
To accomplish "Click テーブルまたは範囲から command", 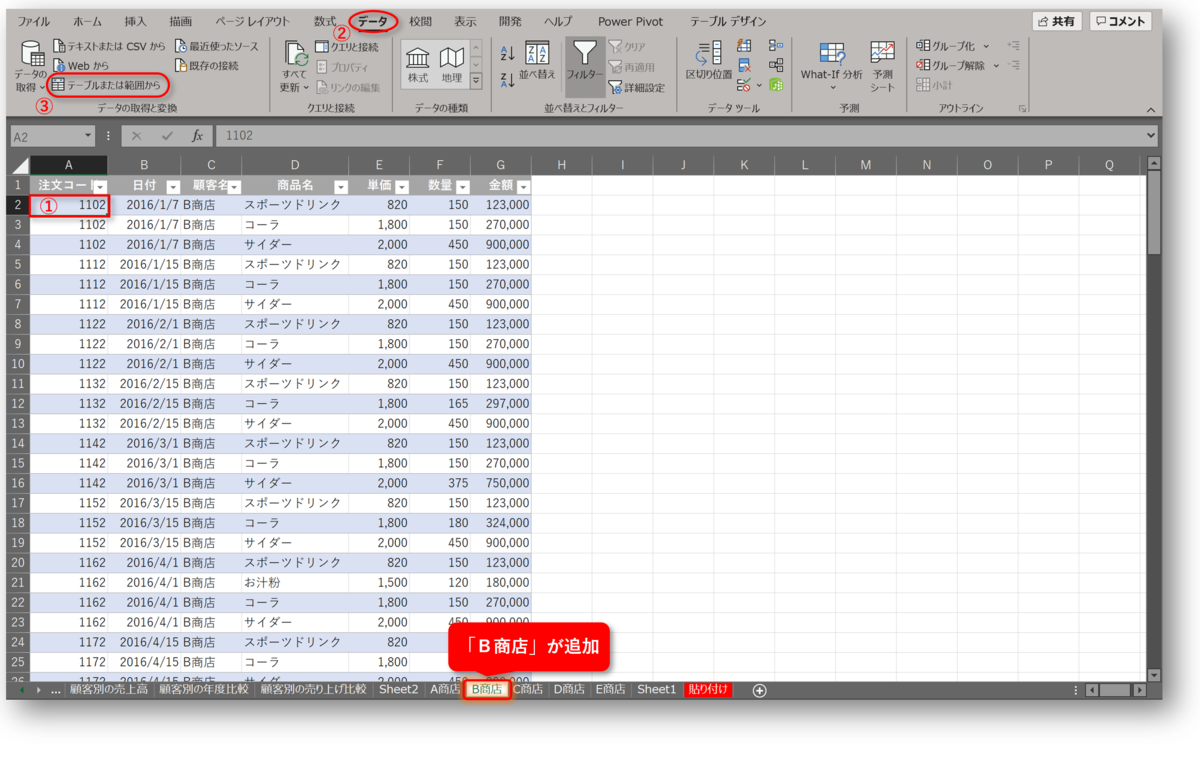I will [x=106, y=85].
